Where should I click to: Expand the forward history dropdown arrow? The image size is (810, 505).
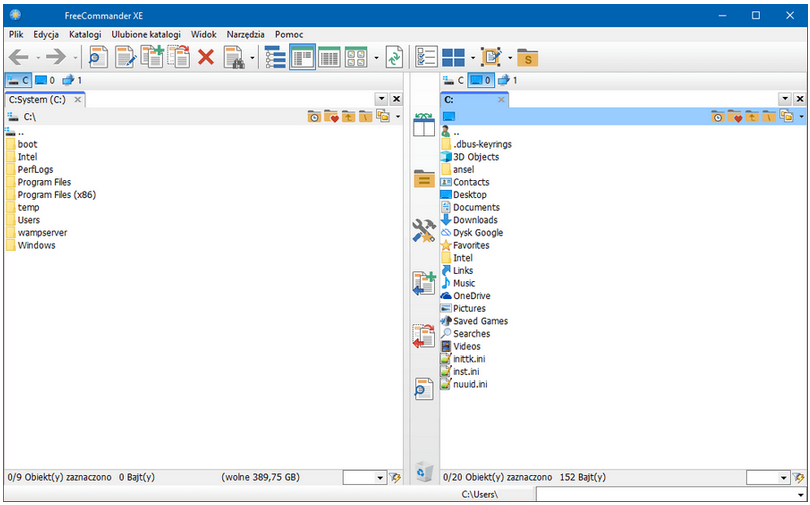tap(75, 58)
